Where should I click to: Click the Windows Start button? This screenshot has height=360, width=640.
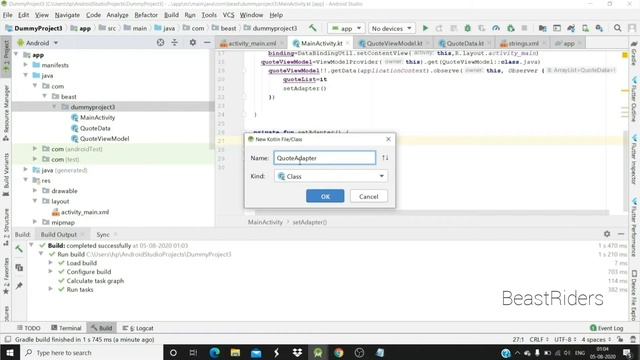pos(10,353)
